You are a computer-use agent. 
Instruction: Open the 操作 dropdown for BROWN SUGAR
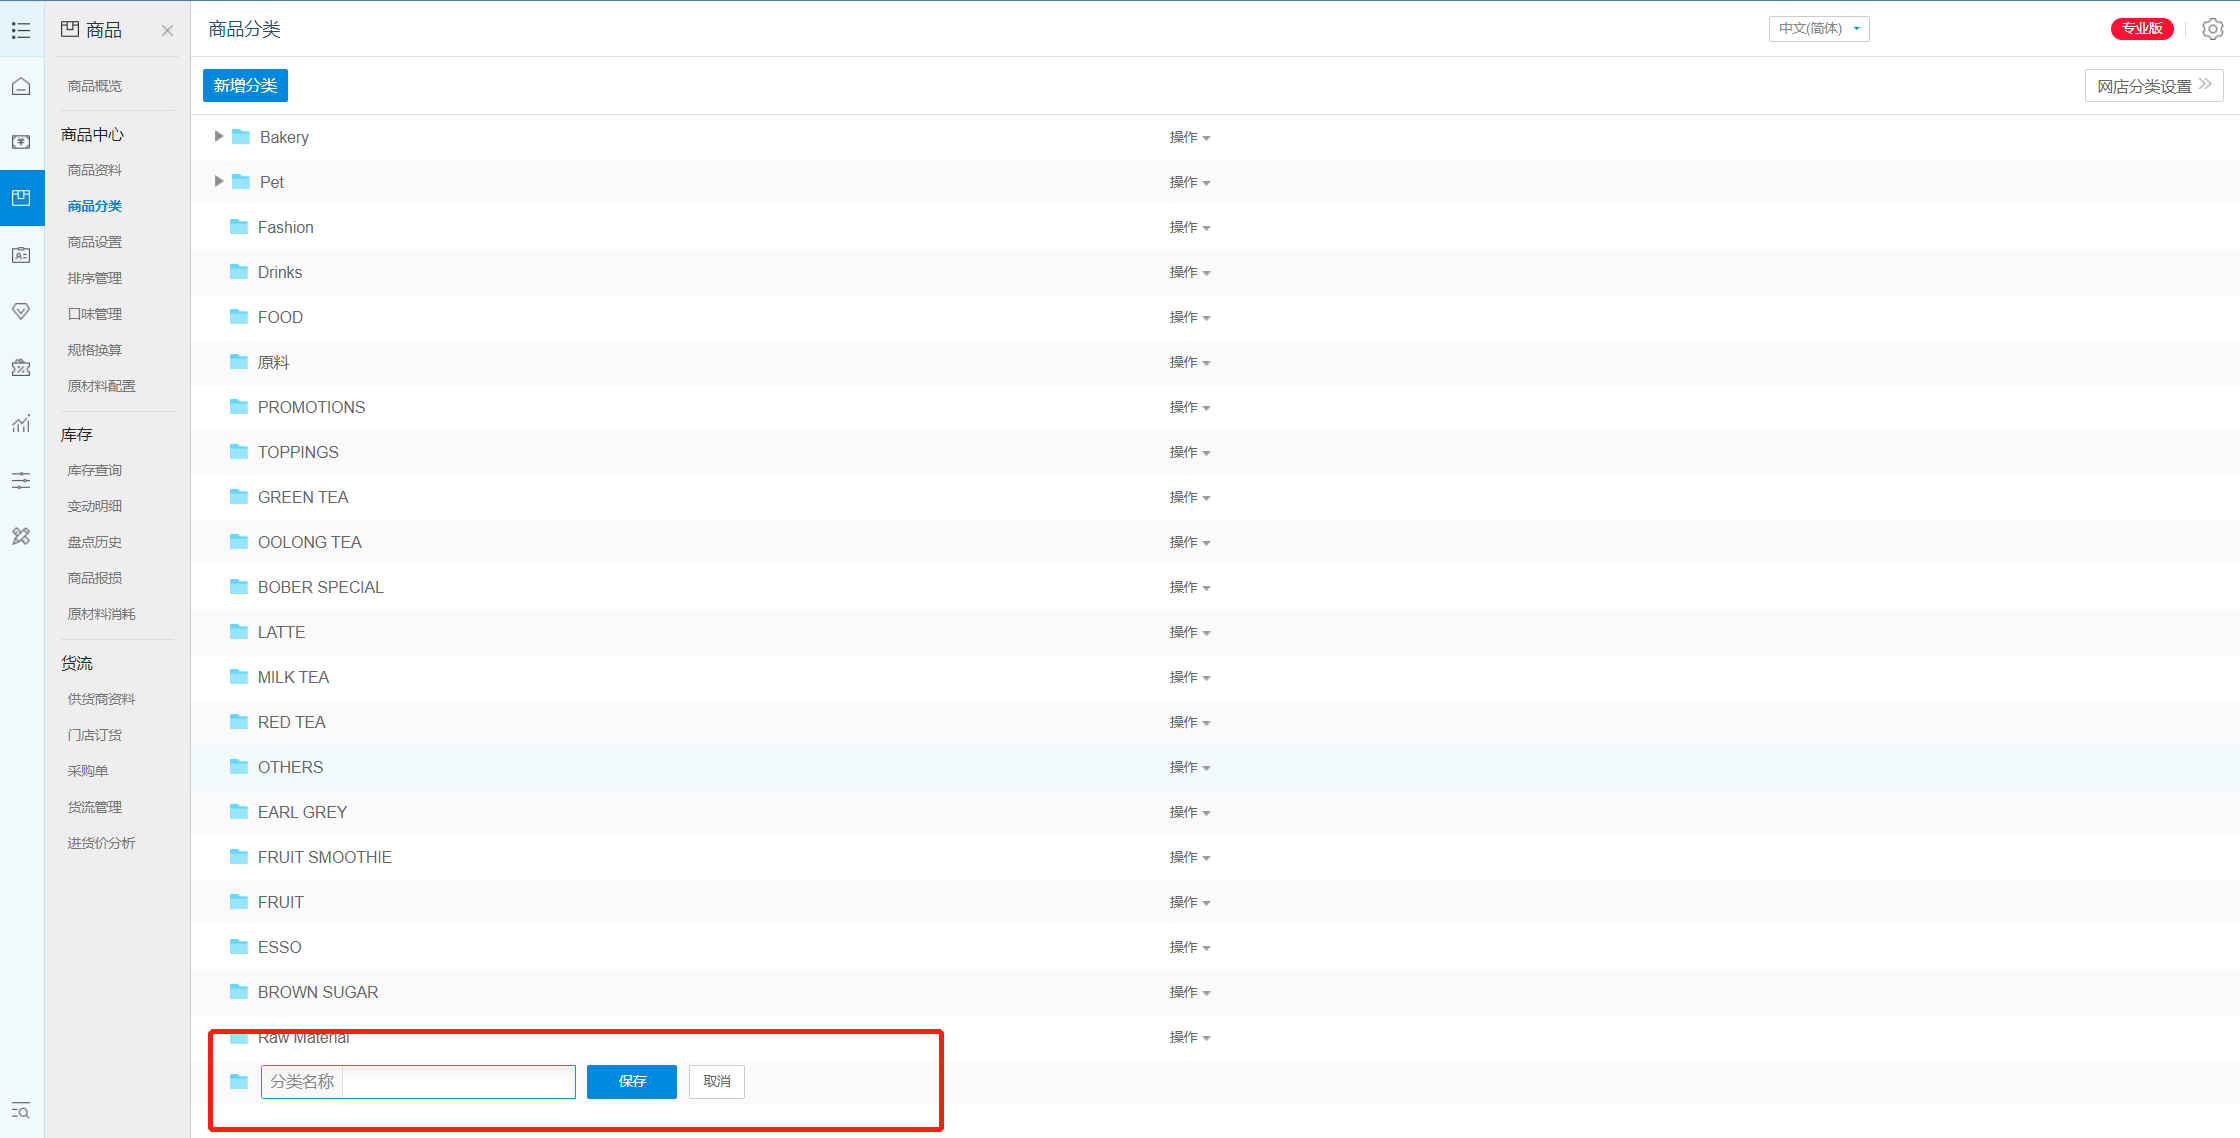pyautogui.click(x=1189, y=992)
